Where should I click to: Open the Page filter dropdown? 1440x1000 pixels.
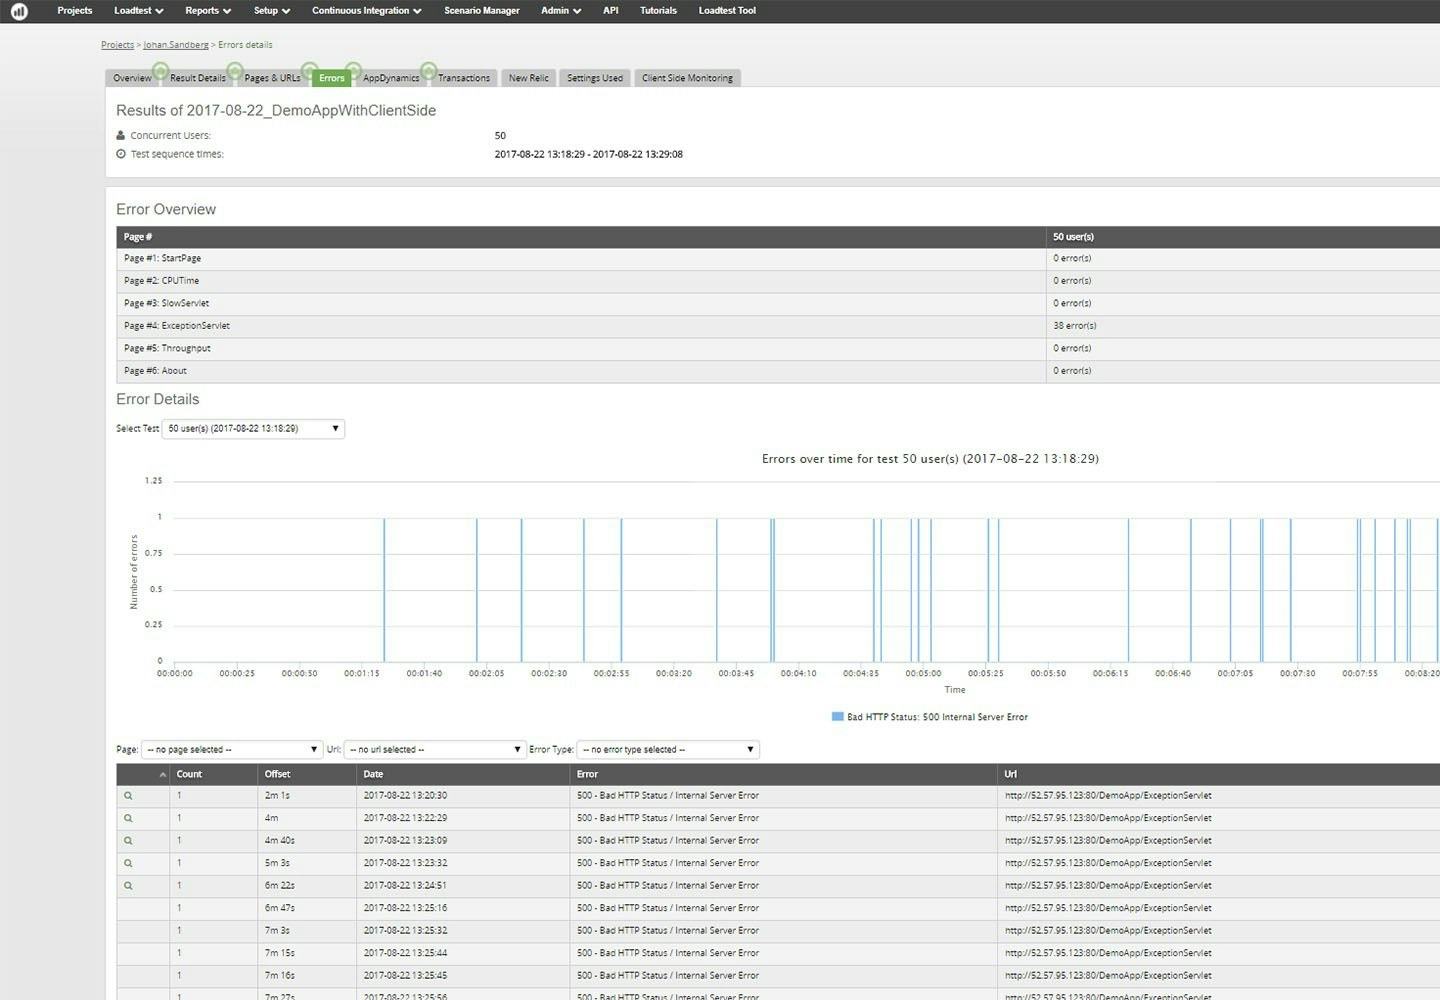(231, 749)
